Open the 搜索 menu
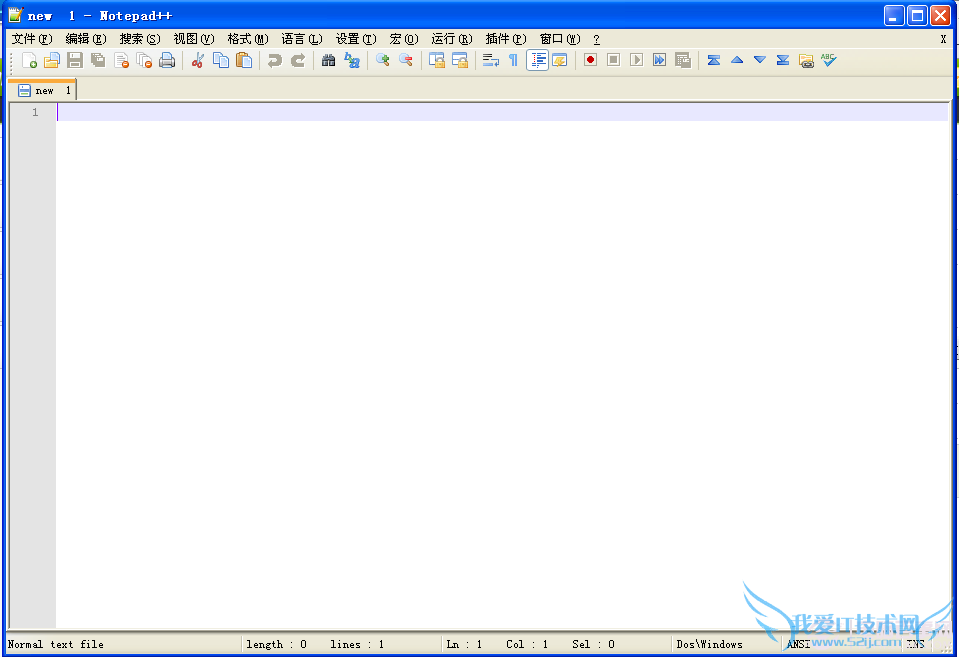 [137, 39]
